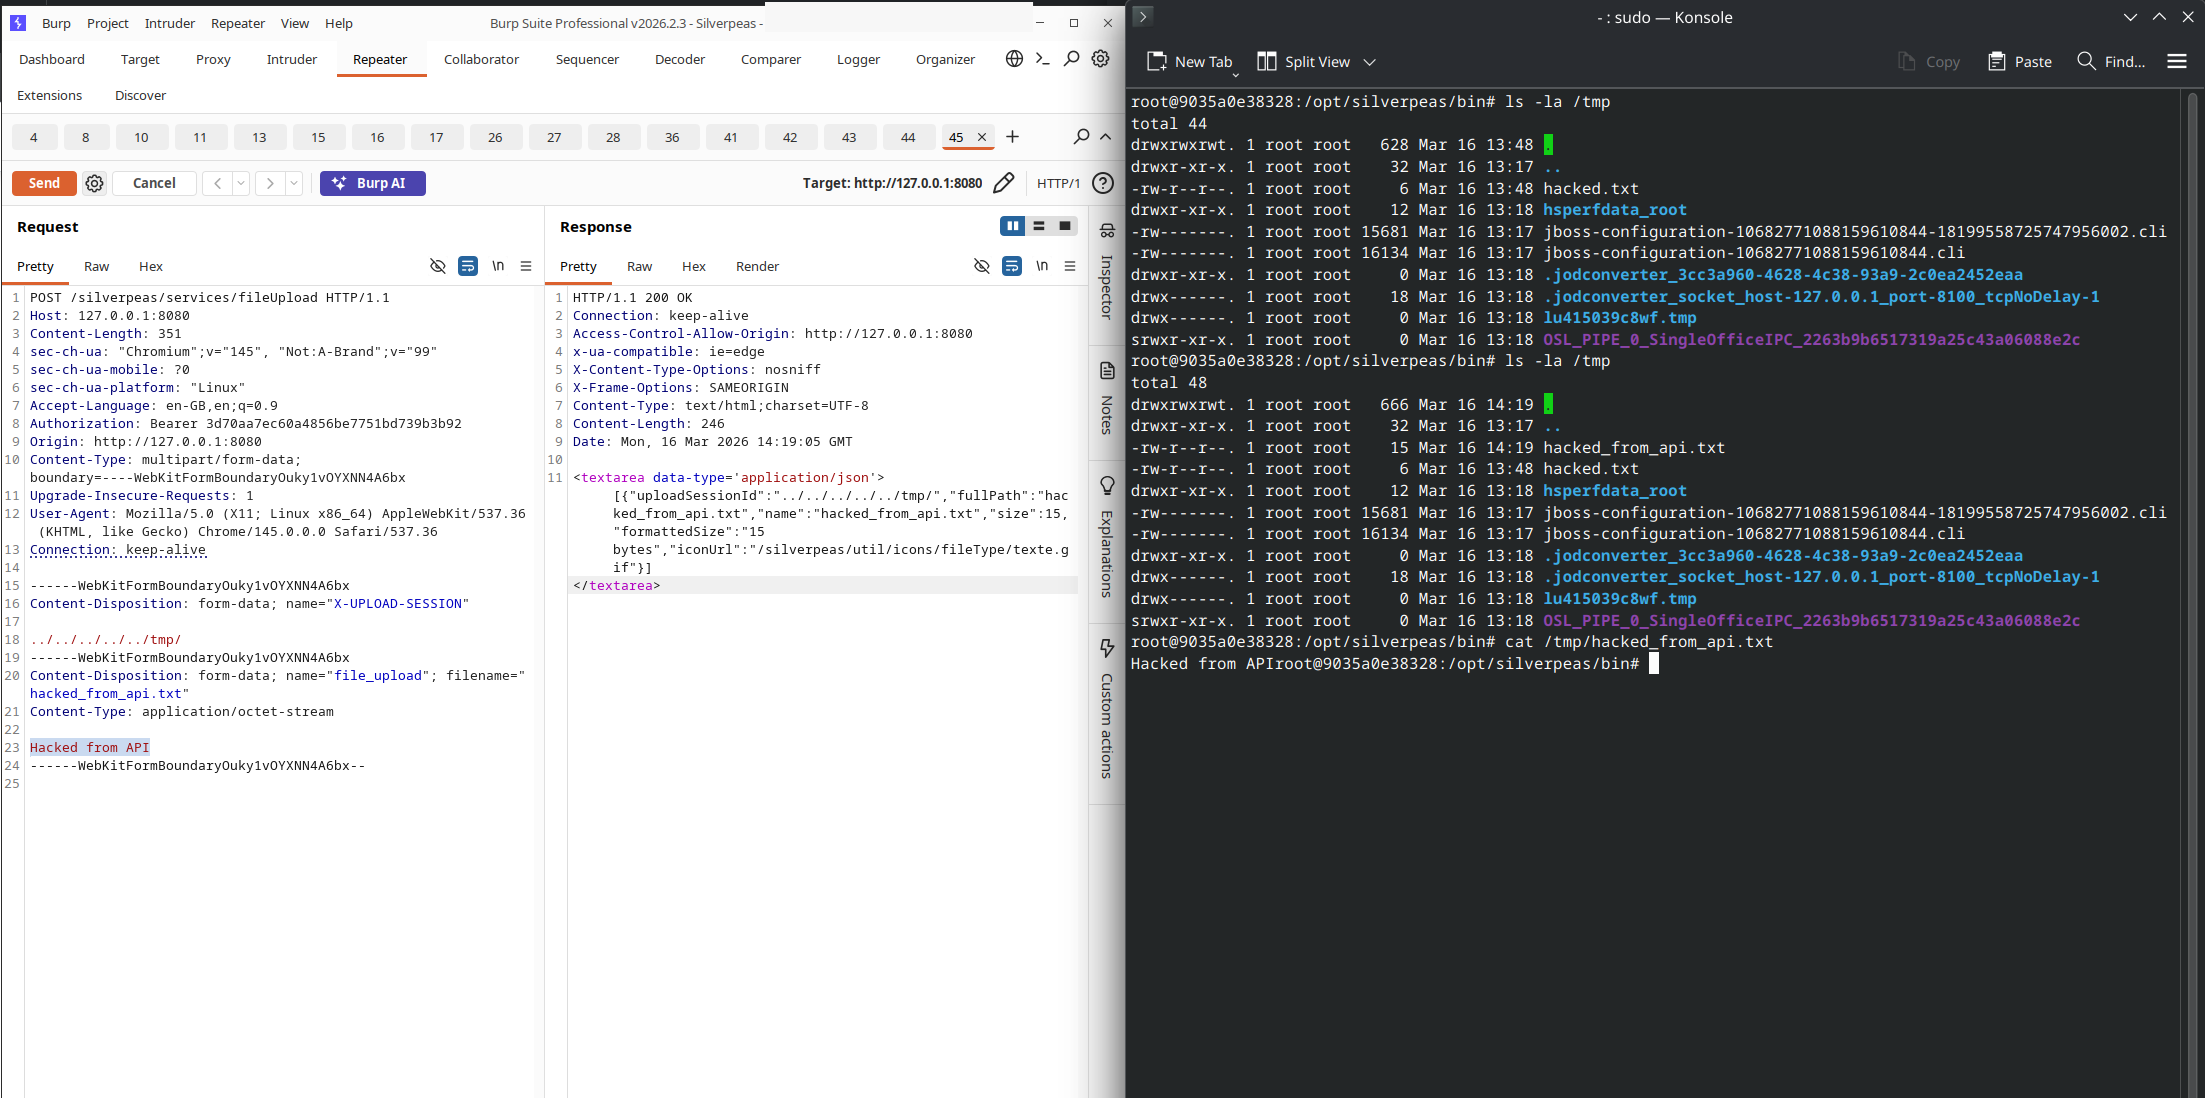Toggle newline display in the Response pane
The image size is (2205, 1098).
(1042, 266)
